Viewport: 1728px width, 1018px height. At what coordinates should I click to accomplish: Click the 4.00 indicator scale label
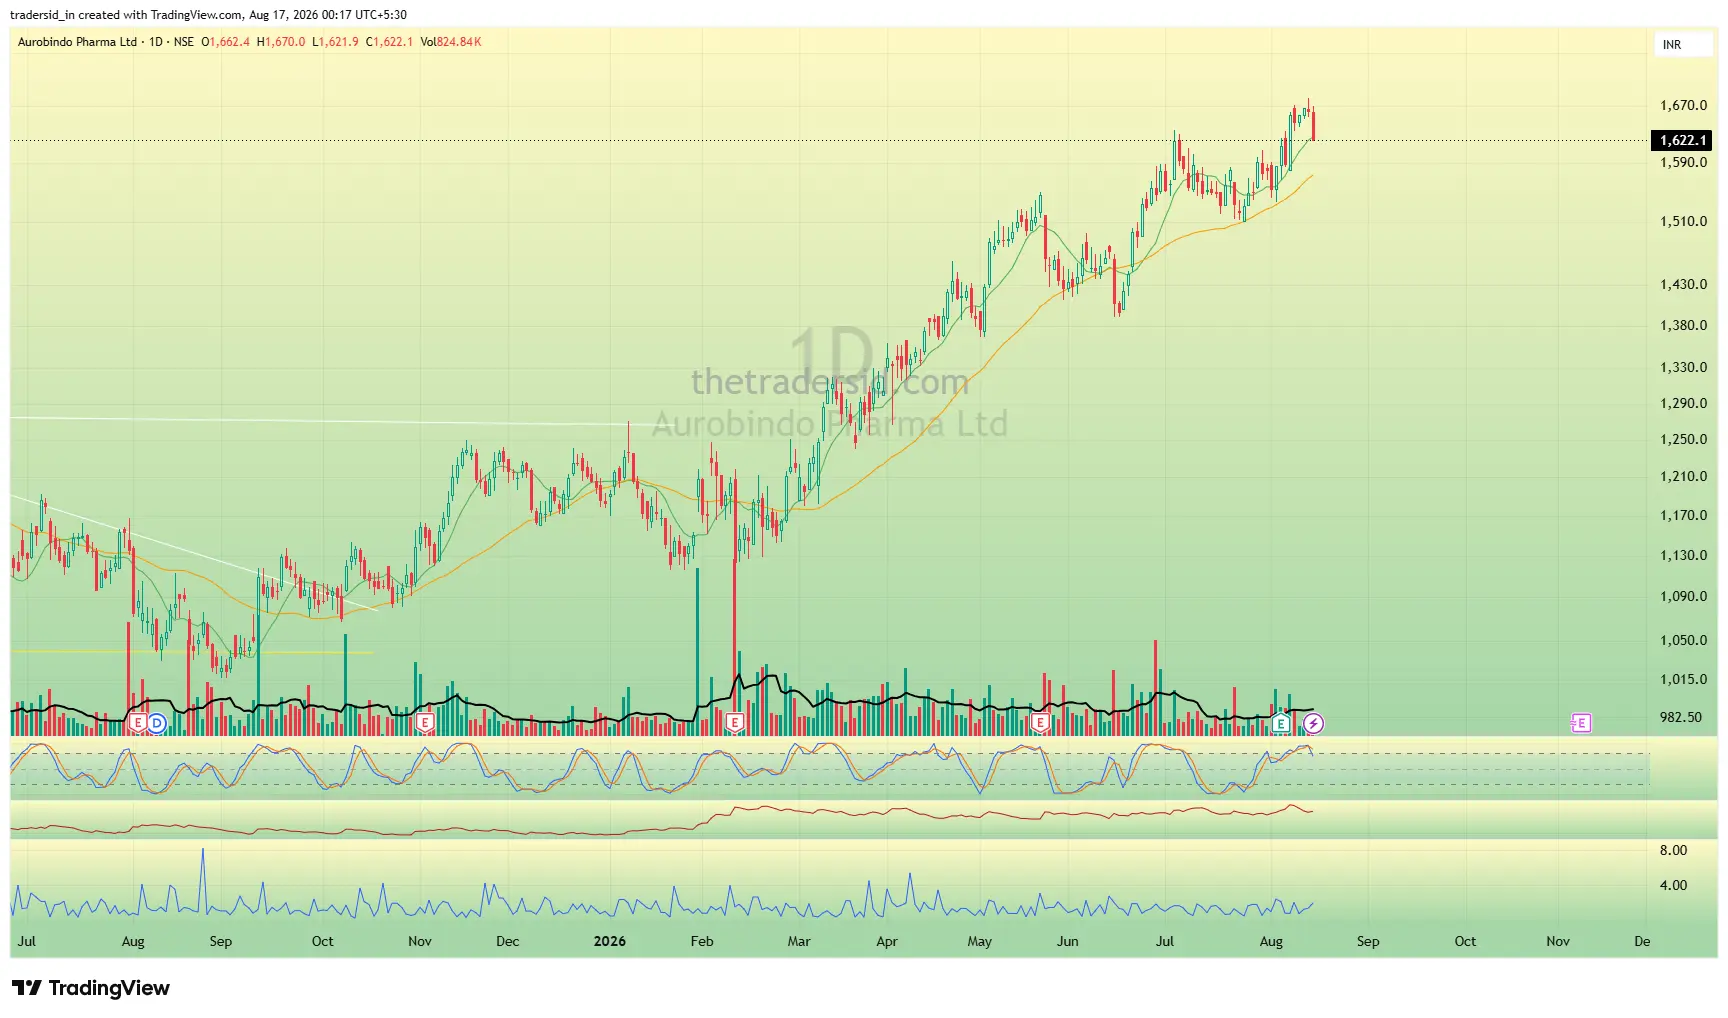(1673, 885)
